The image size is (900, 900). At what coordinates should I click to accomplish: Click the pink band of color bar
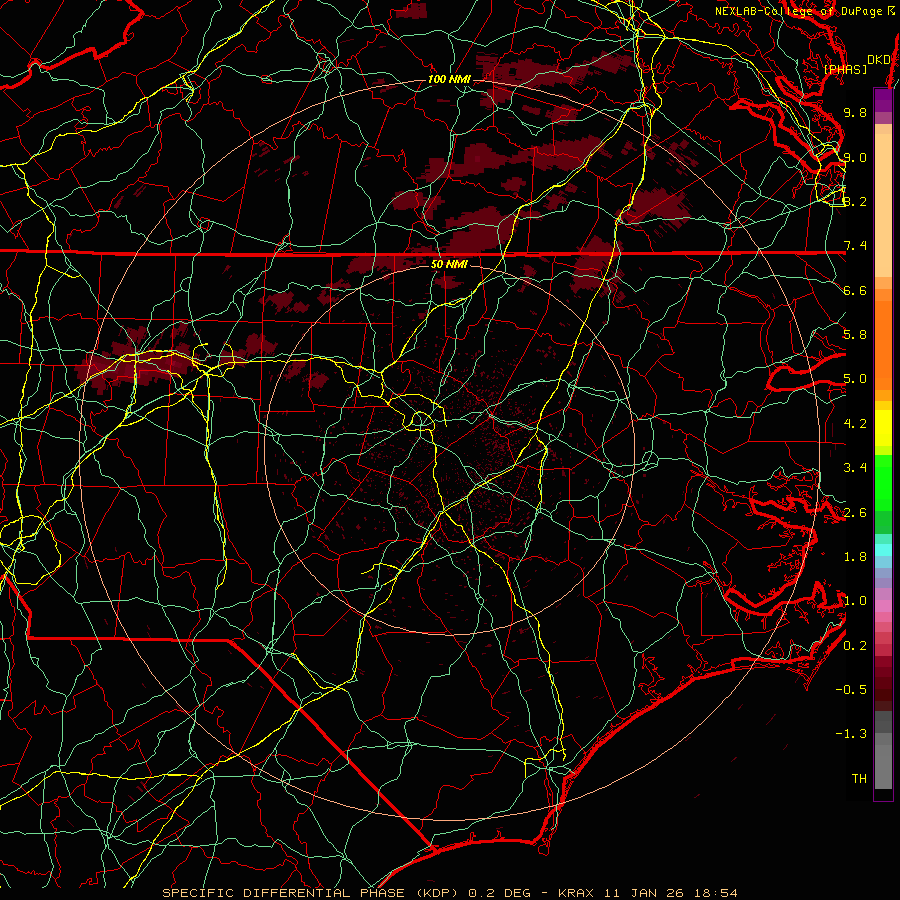[x=883, y=606]
